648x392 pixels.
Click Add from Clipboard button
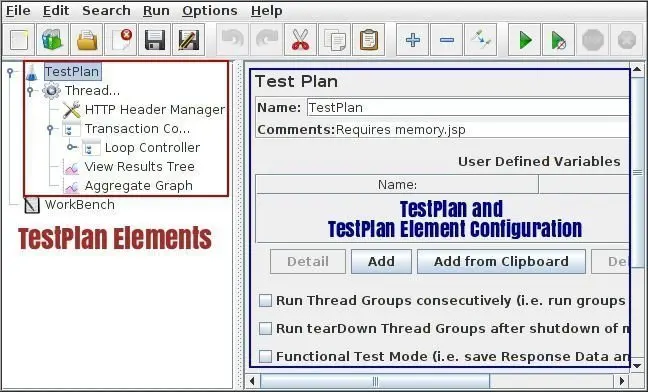[x=501, y=261]
